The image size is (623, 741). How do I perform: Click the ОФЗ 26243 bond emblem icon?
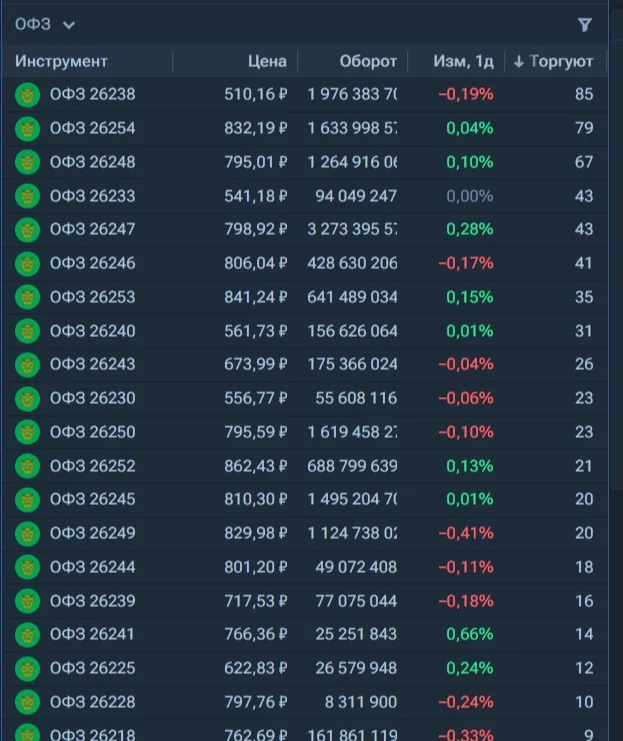coord(27,365)
